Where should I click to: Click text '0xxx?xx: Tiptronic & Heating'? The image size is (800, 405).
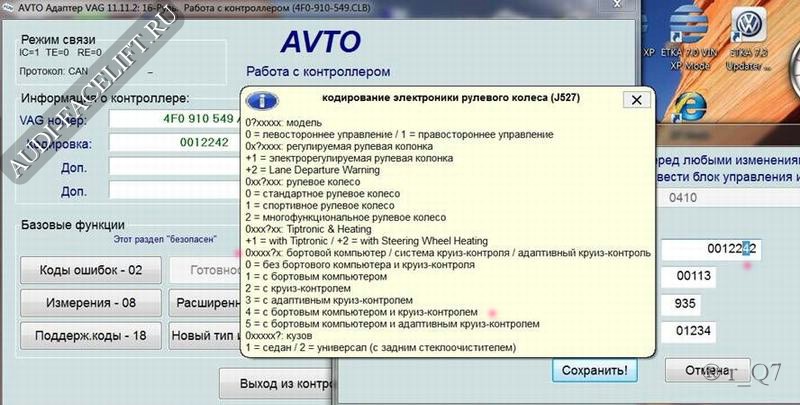[x=308, y=229]
